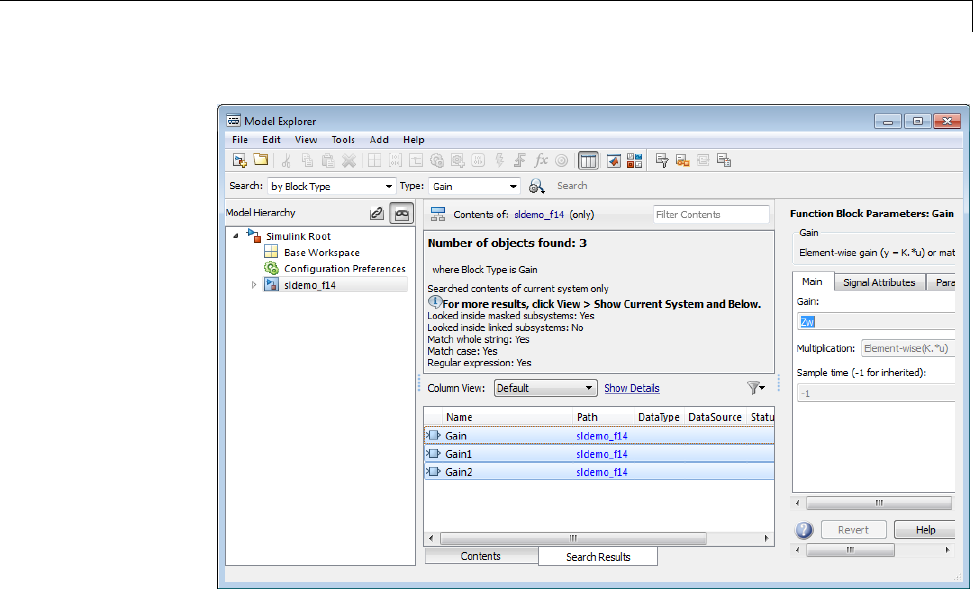Open the Tools menu
973x589 pixels.
(343, 140)
